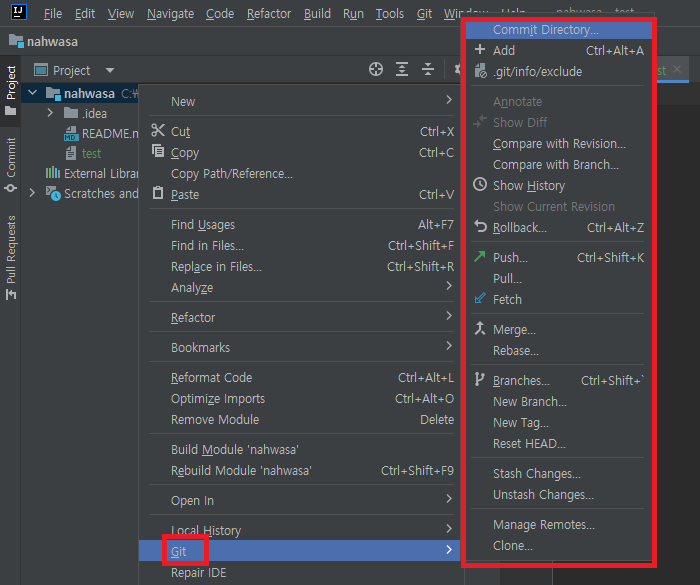Screen dimensions: 700x585
Task: Open the Pull Requests side tab
Action: click(x=11, y=258)
